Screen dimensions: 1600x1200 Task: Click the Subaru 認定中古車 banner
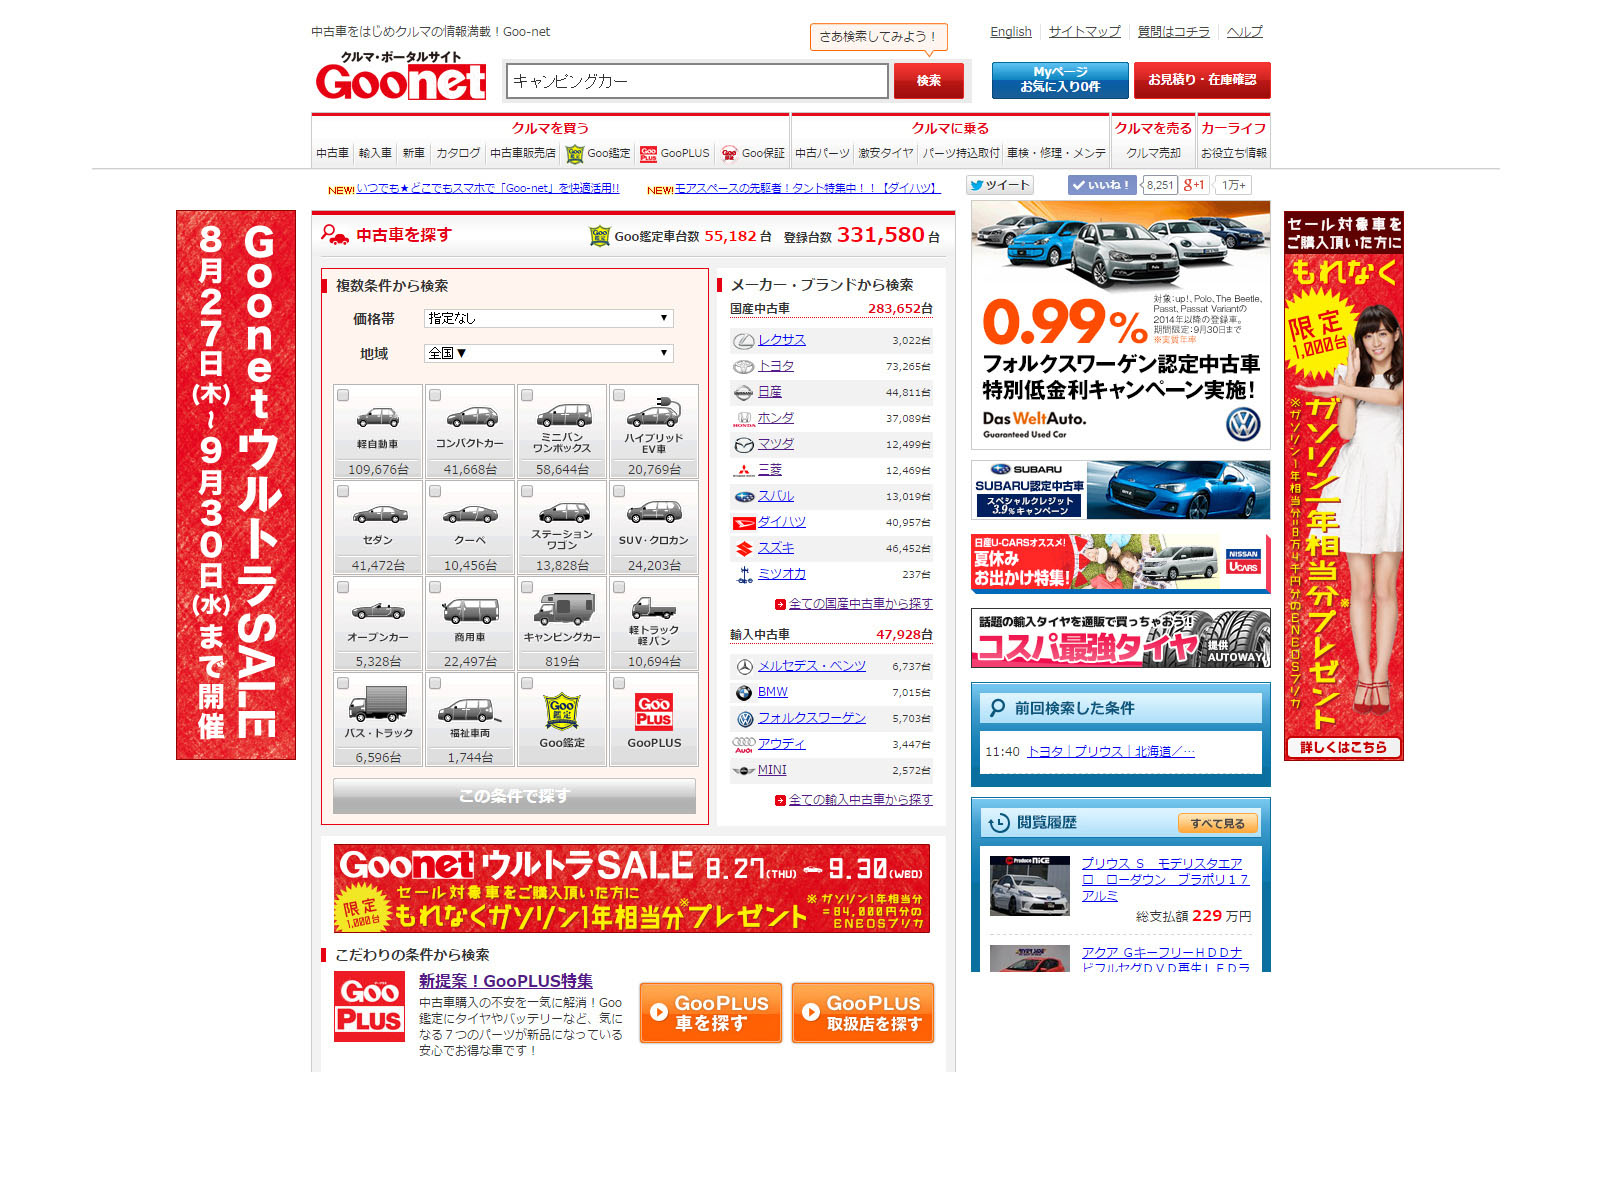pyautogui.click(x=1121, y=490)
